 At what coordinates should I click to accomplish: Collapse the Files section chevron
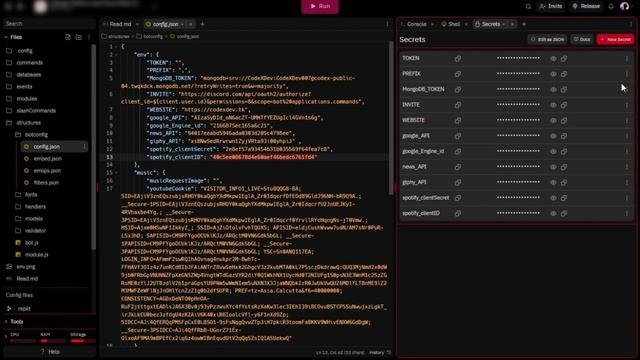click(x=6, y=37)
